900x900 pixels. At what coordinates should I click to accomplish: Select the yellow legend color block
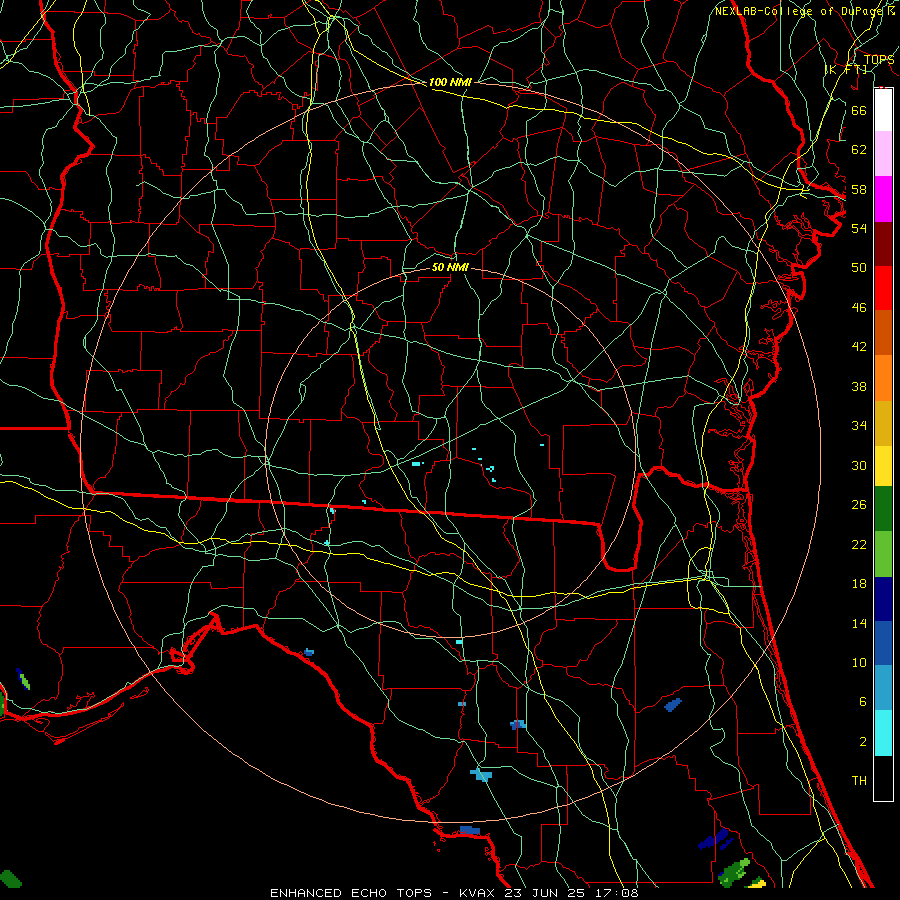click(883, 466)
